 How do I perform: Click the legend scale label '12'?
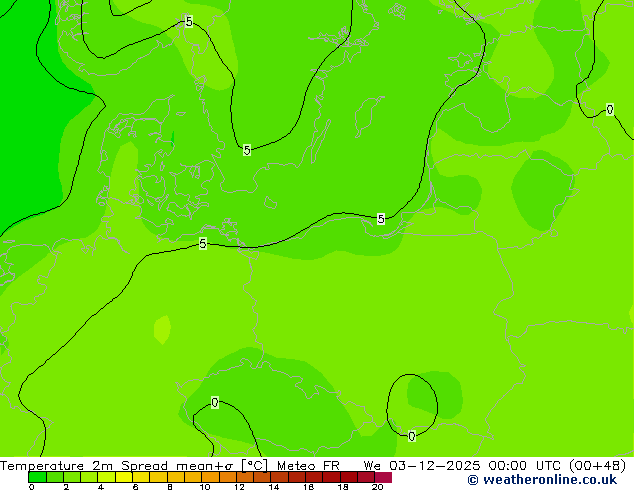pyautogui.click(x=239, y=487)
